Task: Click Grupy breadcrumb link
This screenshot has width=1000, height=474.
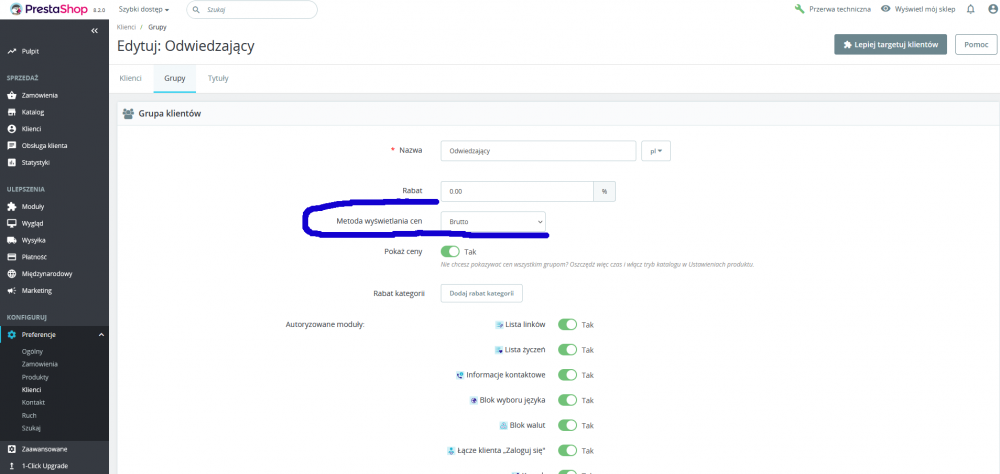Action: point(158,27)
